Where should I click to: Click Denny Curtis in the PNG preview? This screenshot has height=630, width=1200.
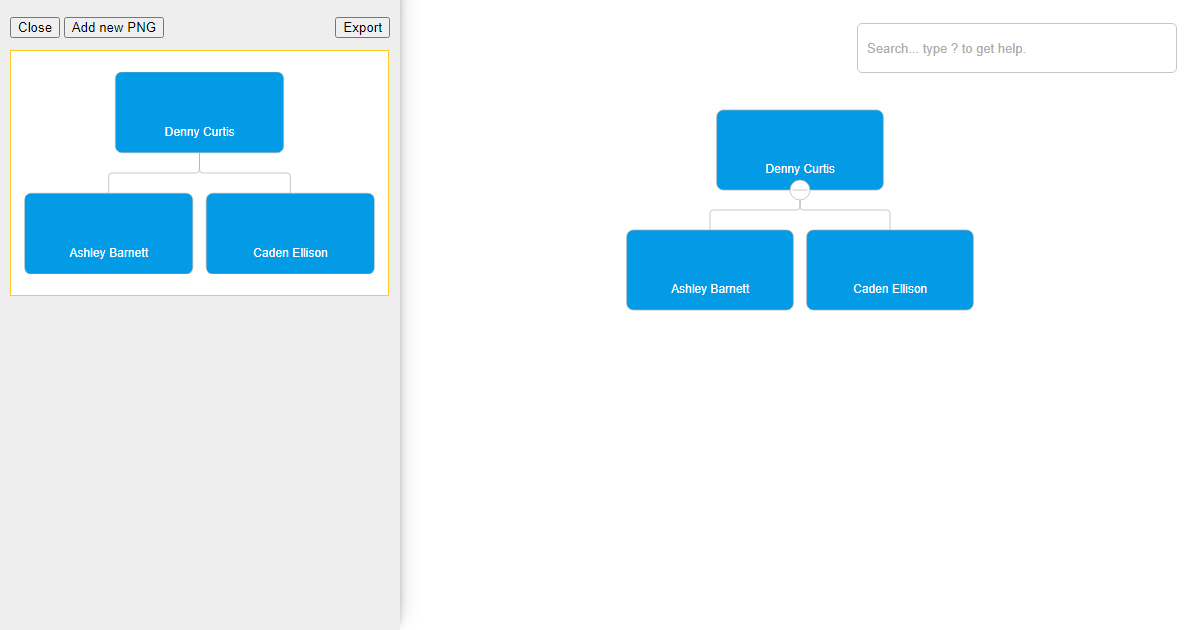tap(199, 112)
